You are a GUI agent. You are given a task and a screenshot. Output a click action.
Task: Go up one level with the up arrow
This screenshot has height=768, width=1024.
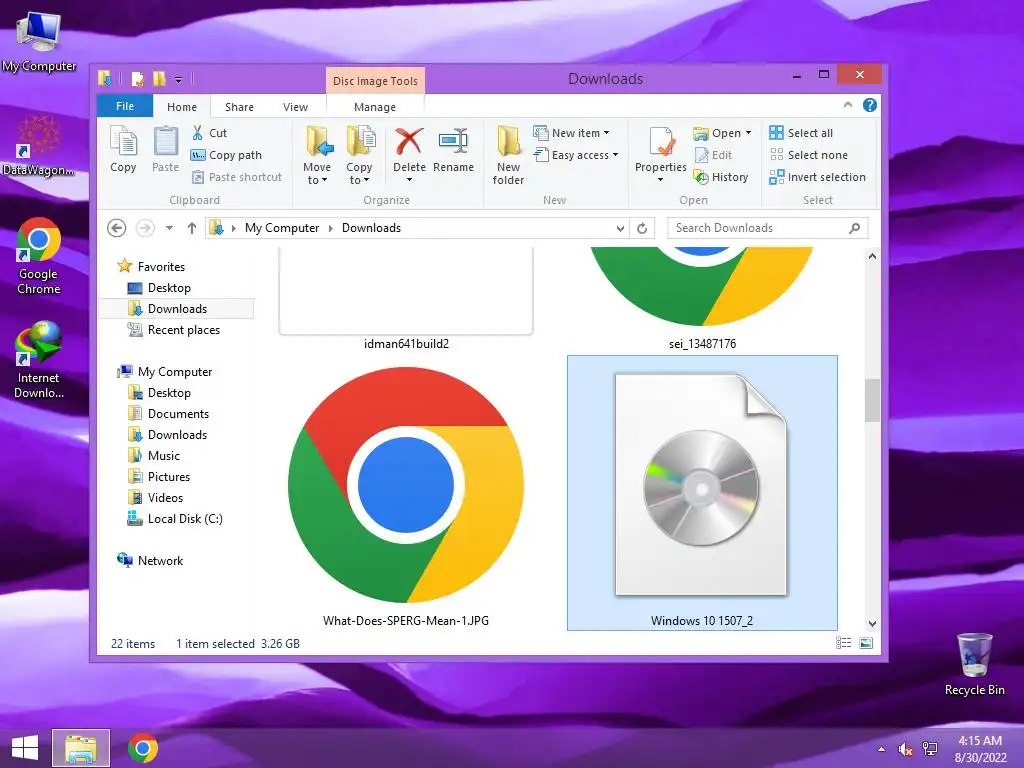click(x=191, y=228)
